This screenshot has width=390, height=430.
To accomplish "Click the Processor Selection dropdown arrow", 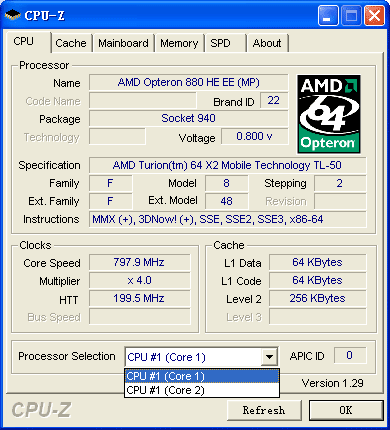I will coord(269,357).
